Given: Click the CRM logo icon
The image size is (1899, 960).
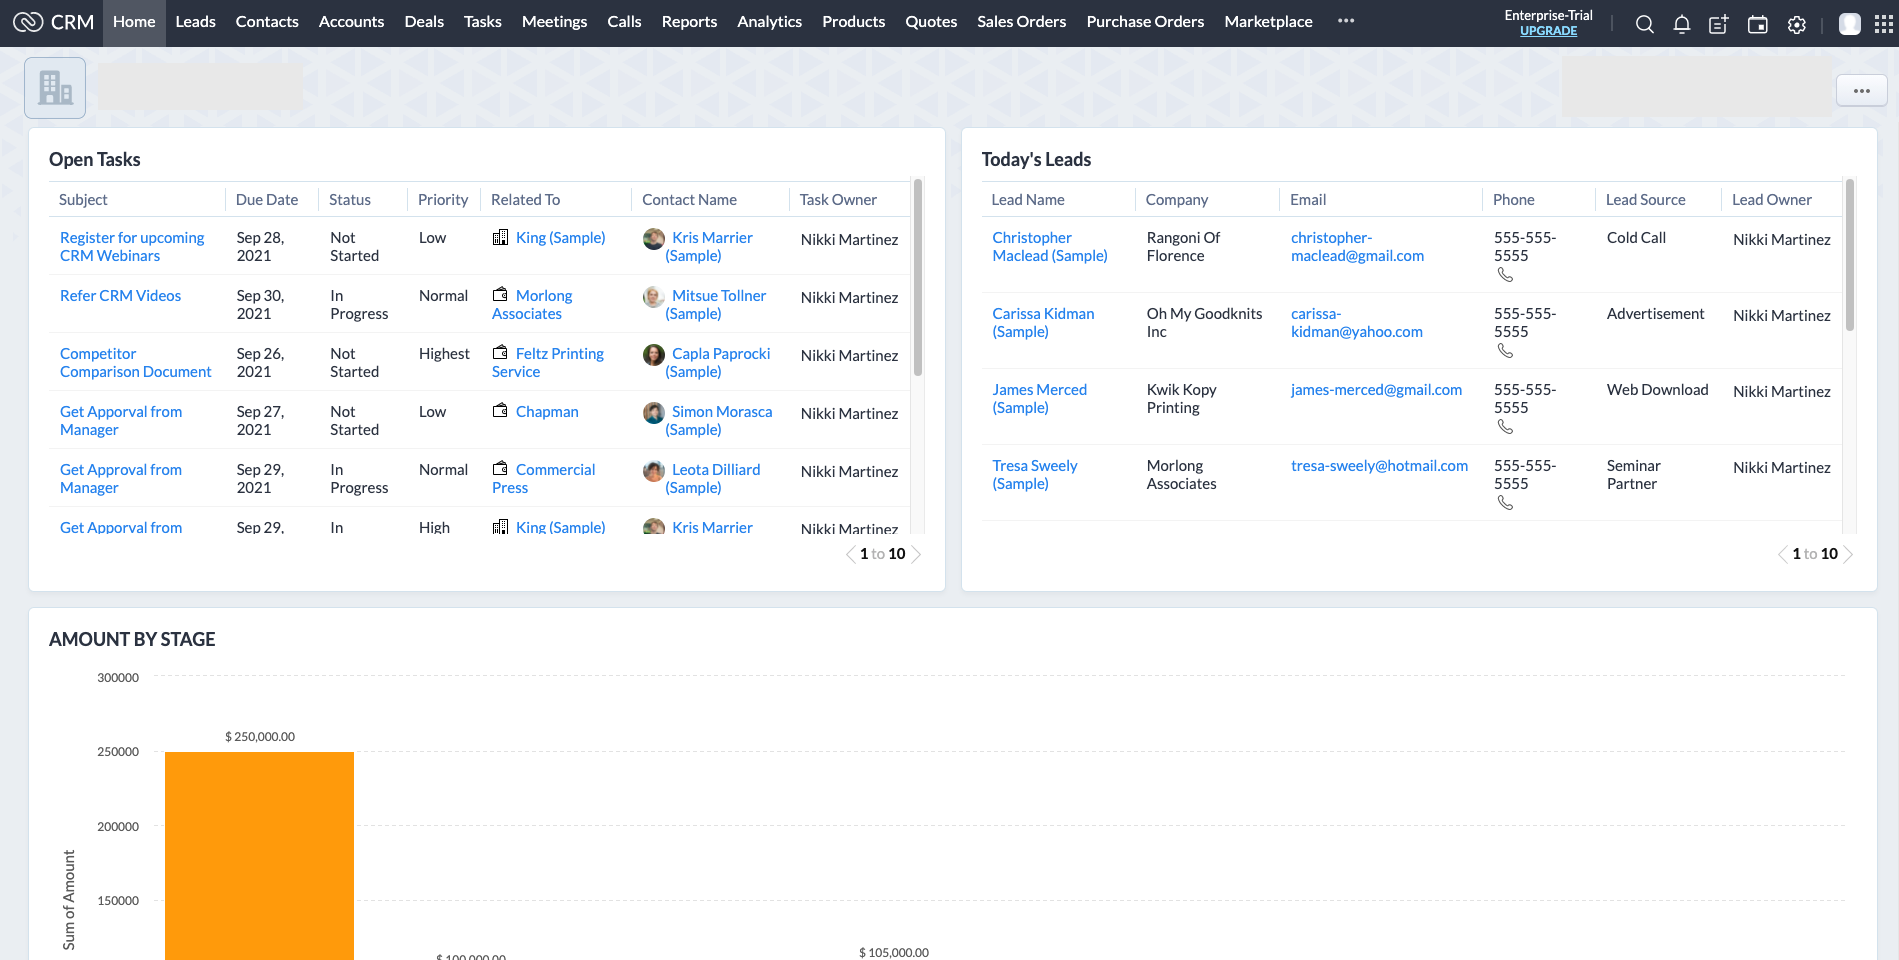Looking at the screenshot, I should click(28, 22).
